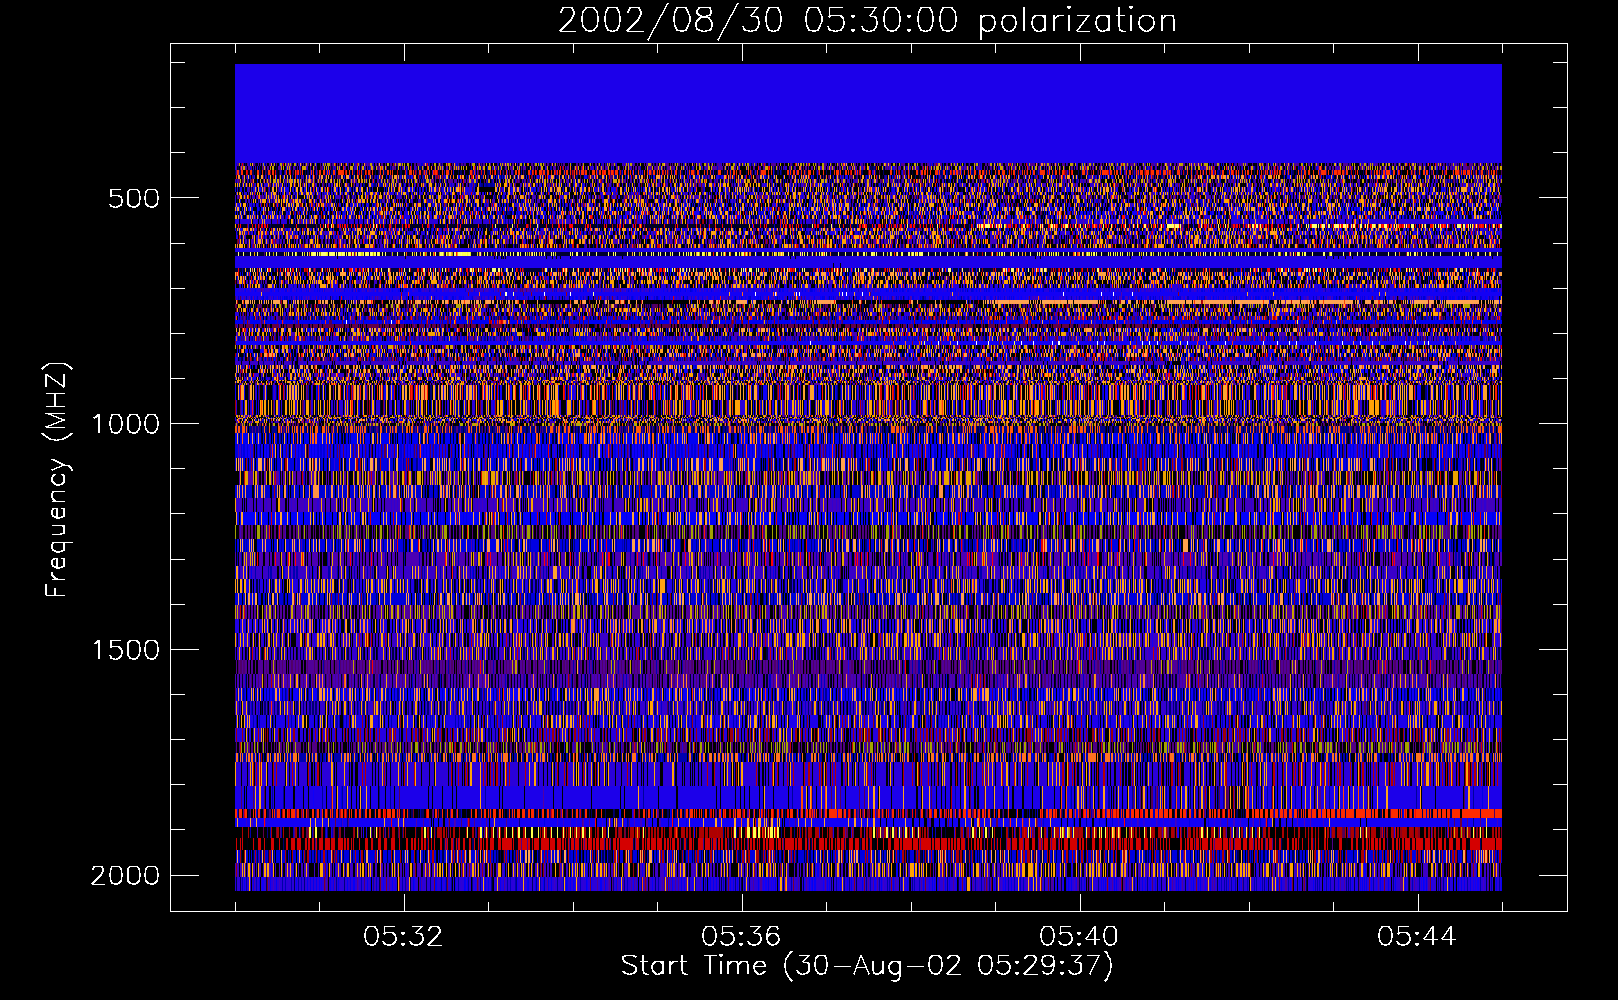Click the solid blue band above 500 MHz
Image resolution: width=1618 pixels, height=1000 pixels.
(x=868, y=114)
